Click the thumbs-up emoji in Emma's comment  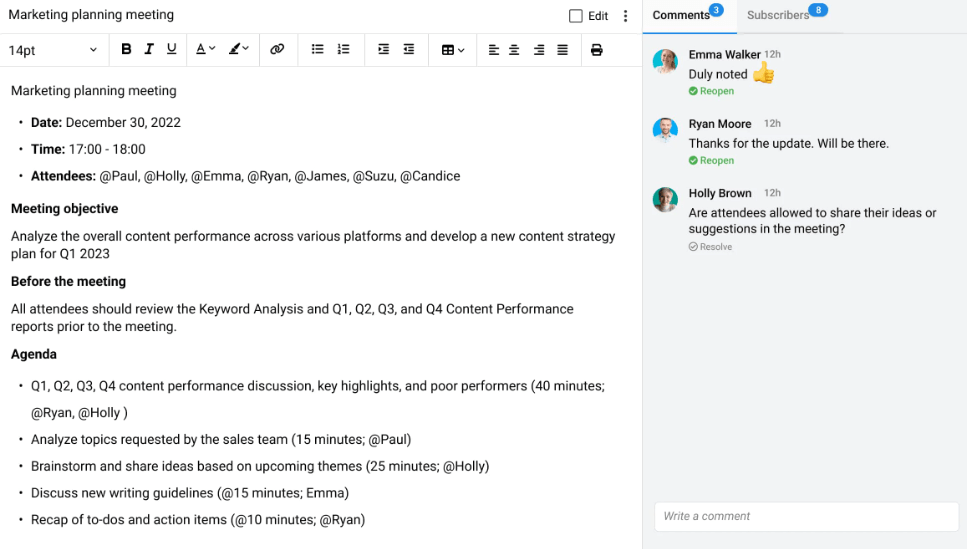pyautogui.click(x=763, y=73)
